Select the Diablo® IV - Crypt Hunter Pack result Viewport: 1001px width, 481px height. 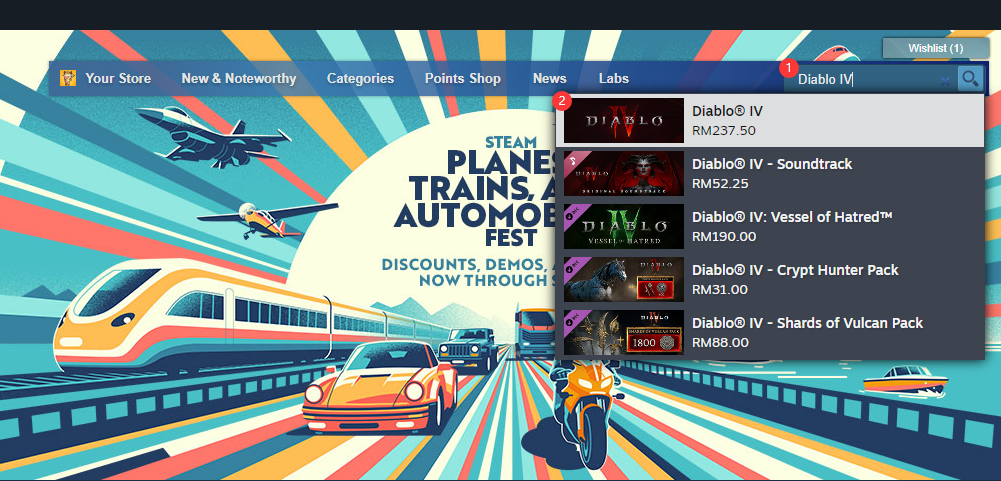pyautogui.click(x=770, y=279)
